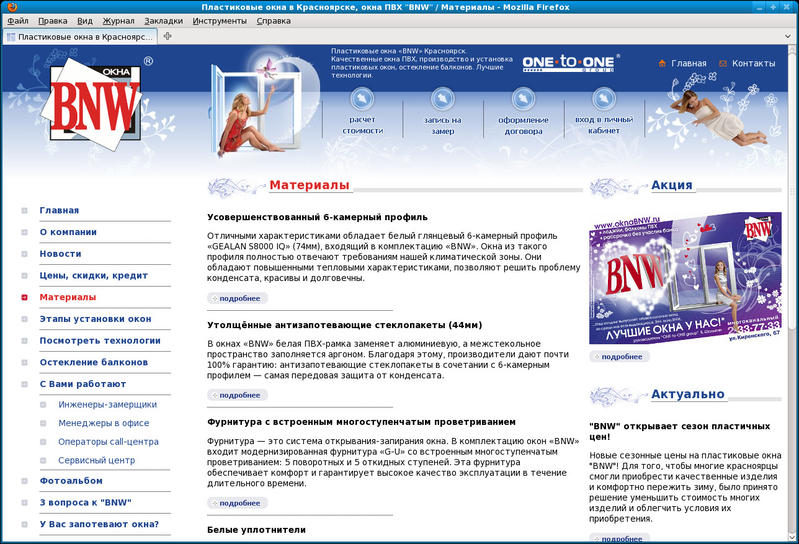The height and width of the screenshot is (544, 799).
Task: Click the heading 'Утолщённые антизапотевающие стеклопакеты (44мм)'
Action: click(344, 325)
